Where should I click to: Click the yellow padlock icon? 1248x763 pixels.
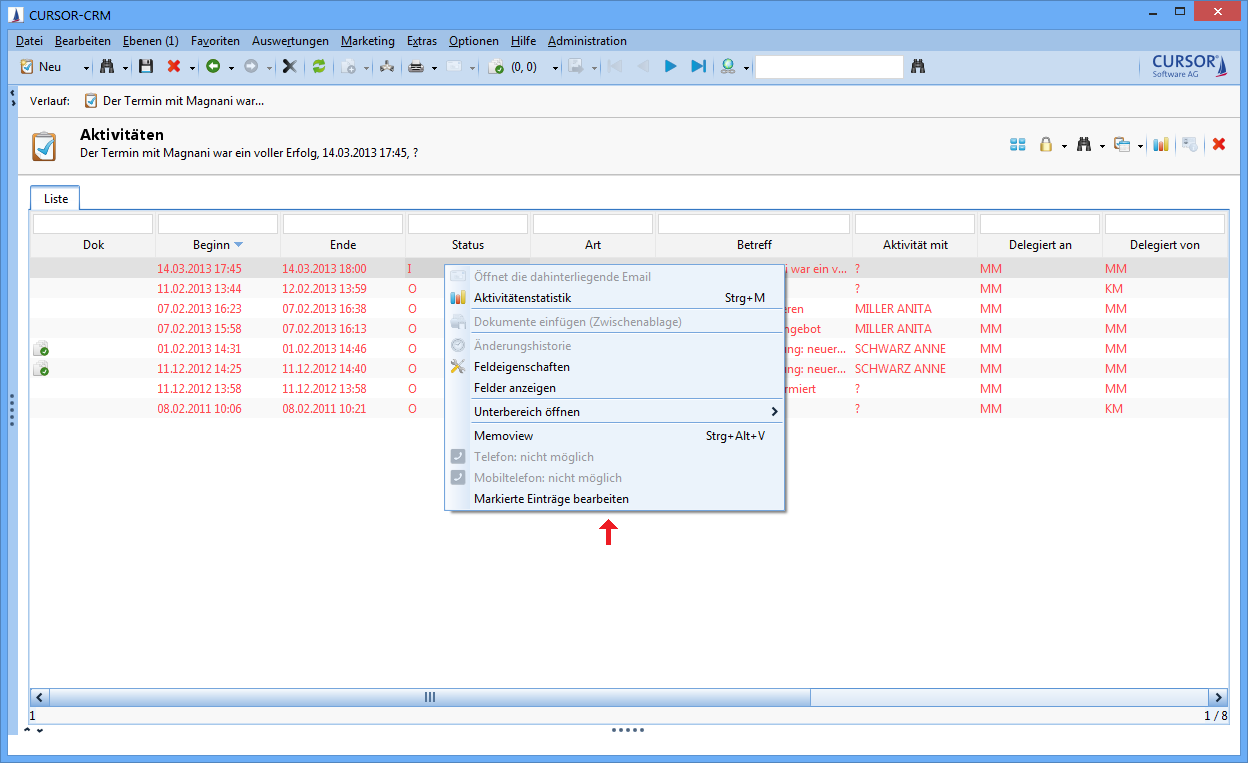click(x=1046, y=144)
